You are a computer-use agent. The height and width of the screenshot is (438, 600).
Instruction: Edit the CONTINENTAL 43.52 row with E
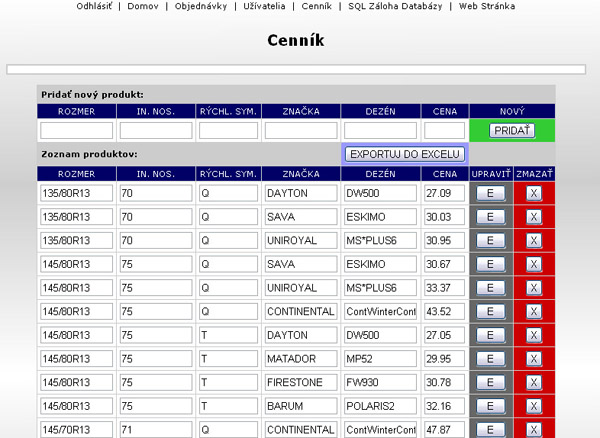490,311
